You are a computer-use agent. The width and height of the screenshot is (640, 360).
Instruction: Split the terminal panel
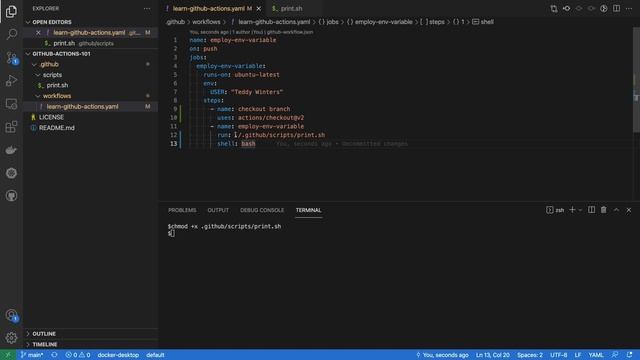tap(591, 210)
